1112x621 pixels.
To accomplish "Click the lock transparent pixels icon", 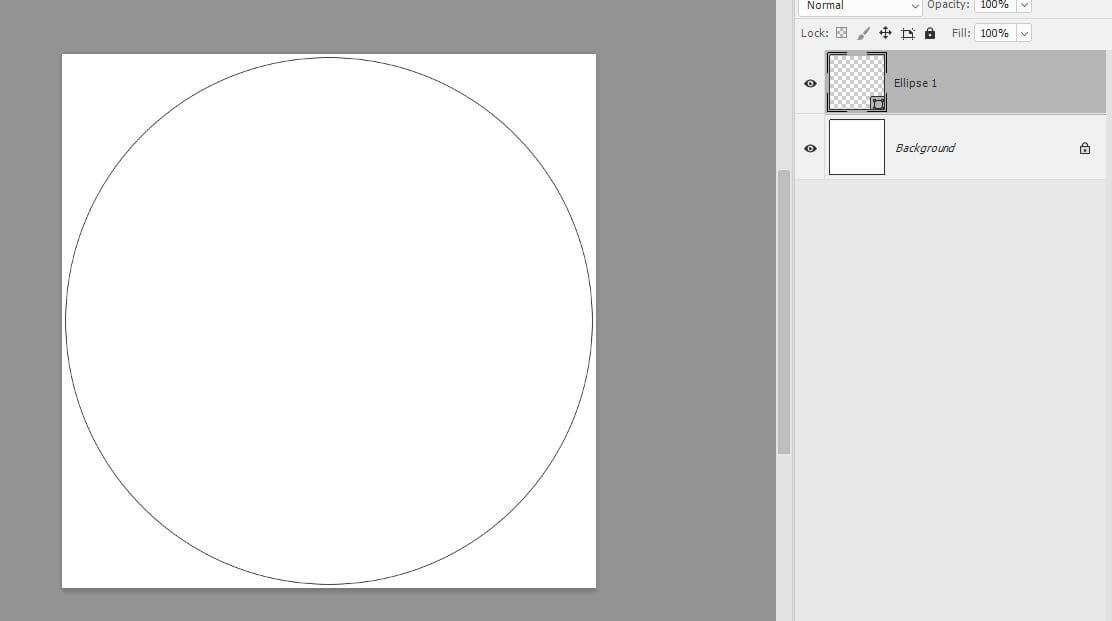I will click(x=841, y=33).
